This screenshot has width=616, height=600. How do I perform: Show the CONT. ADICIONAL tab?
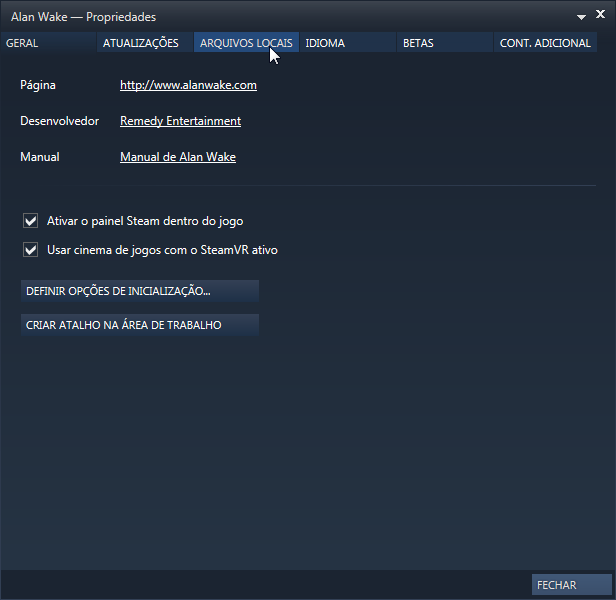click(x=545, y=42)
